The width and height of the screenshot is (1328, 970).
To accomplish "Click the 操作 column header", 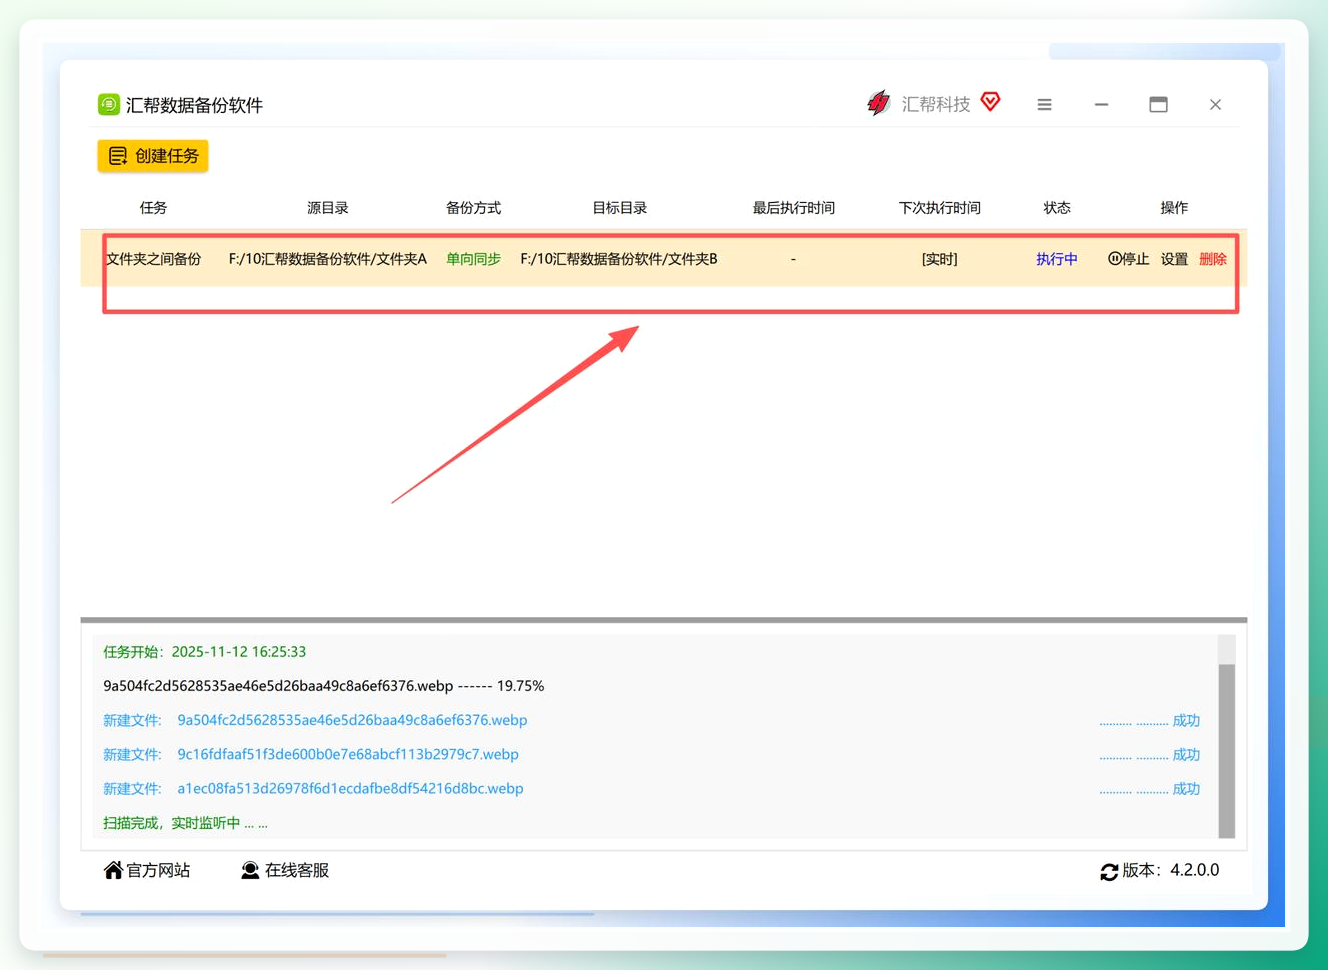I will click(1174, 208).
